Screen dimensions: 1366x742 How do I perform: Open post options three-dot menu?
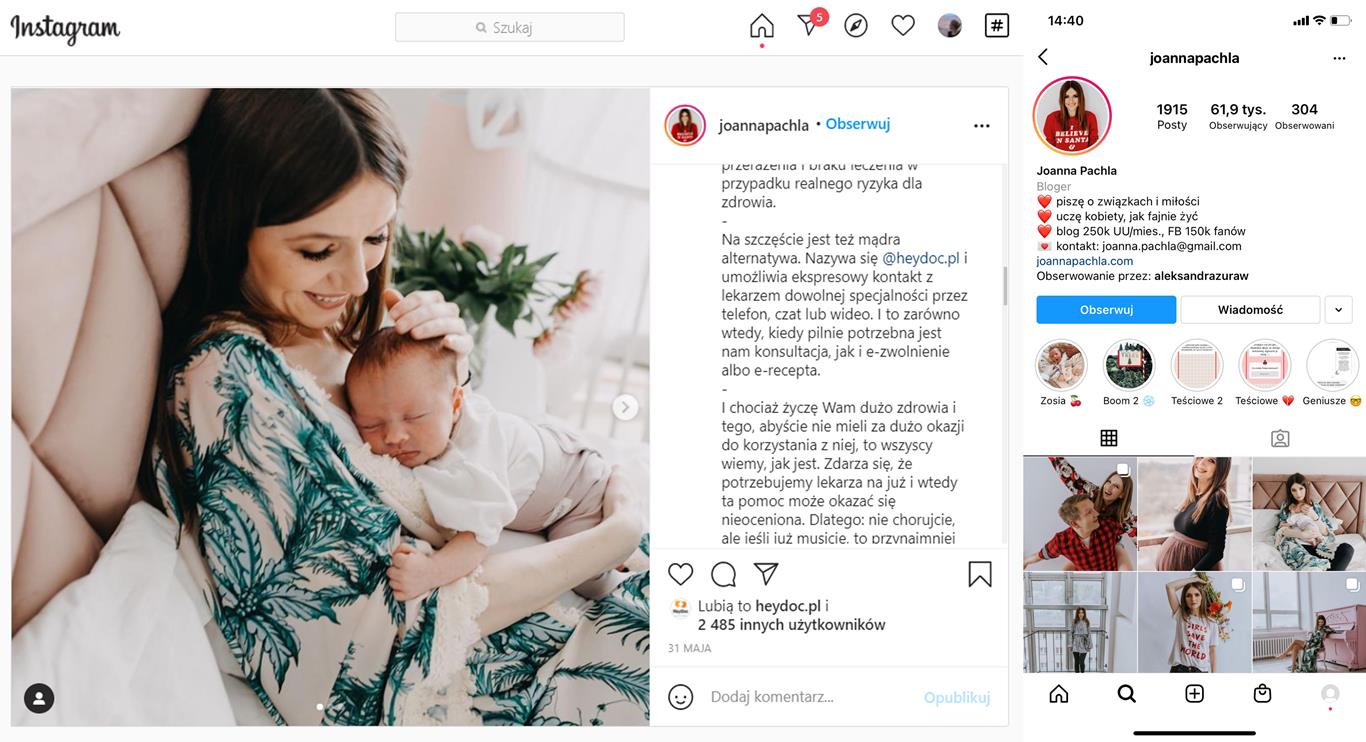click(x=982, y=126)
